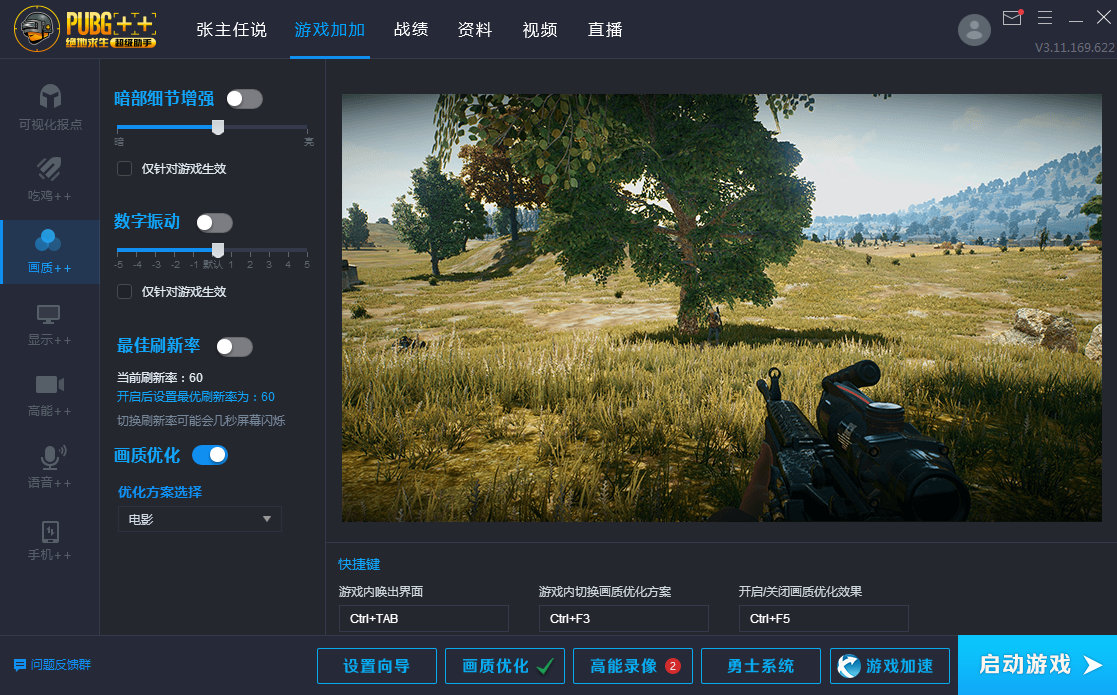Viewport: 1117px width, 695px height.
Task: Switch to the 直播 tab
Action: tap(605, 30)
